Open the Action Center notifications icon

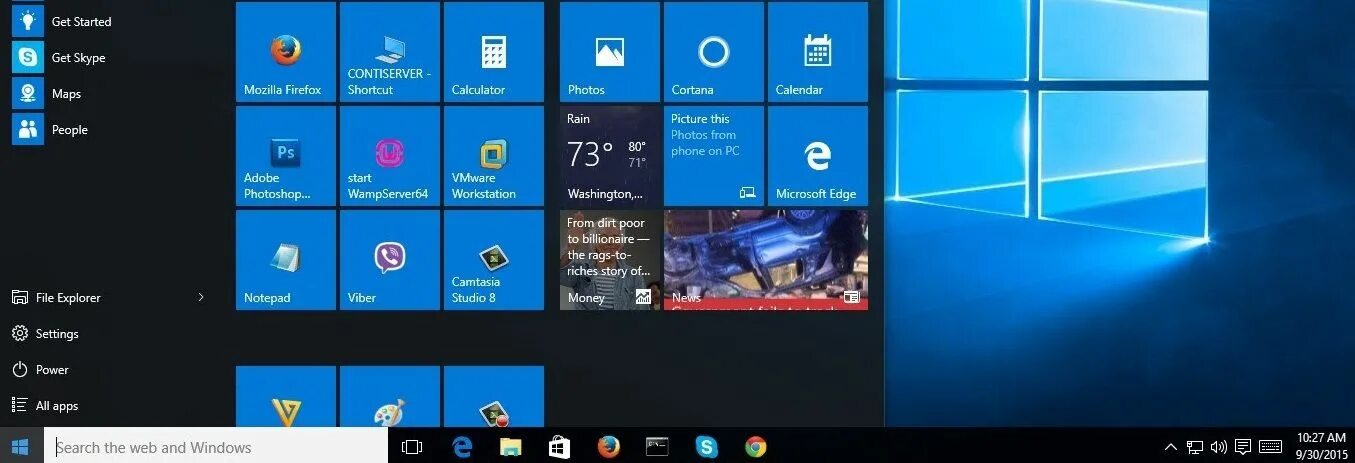click(1243, 447)
